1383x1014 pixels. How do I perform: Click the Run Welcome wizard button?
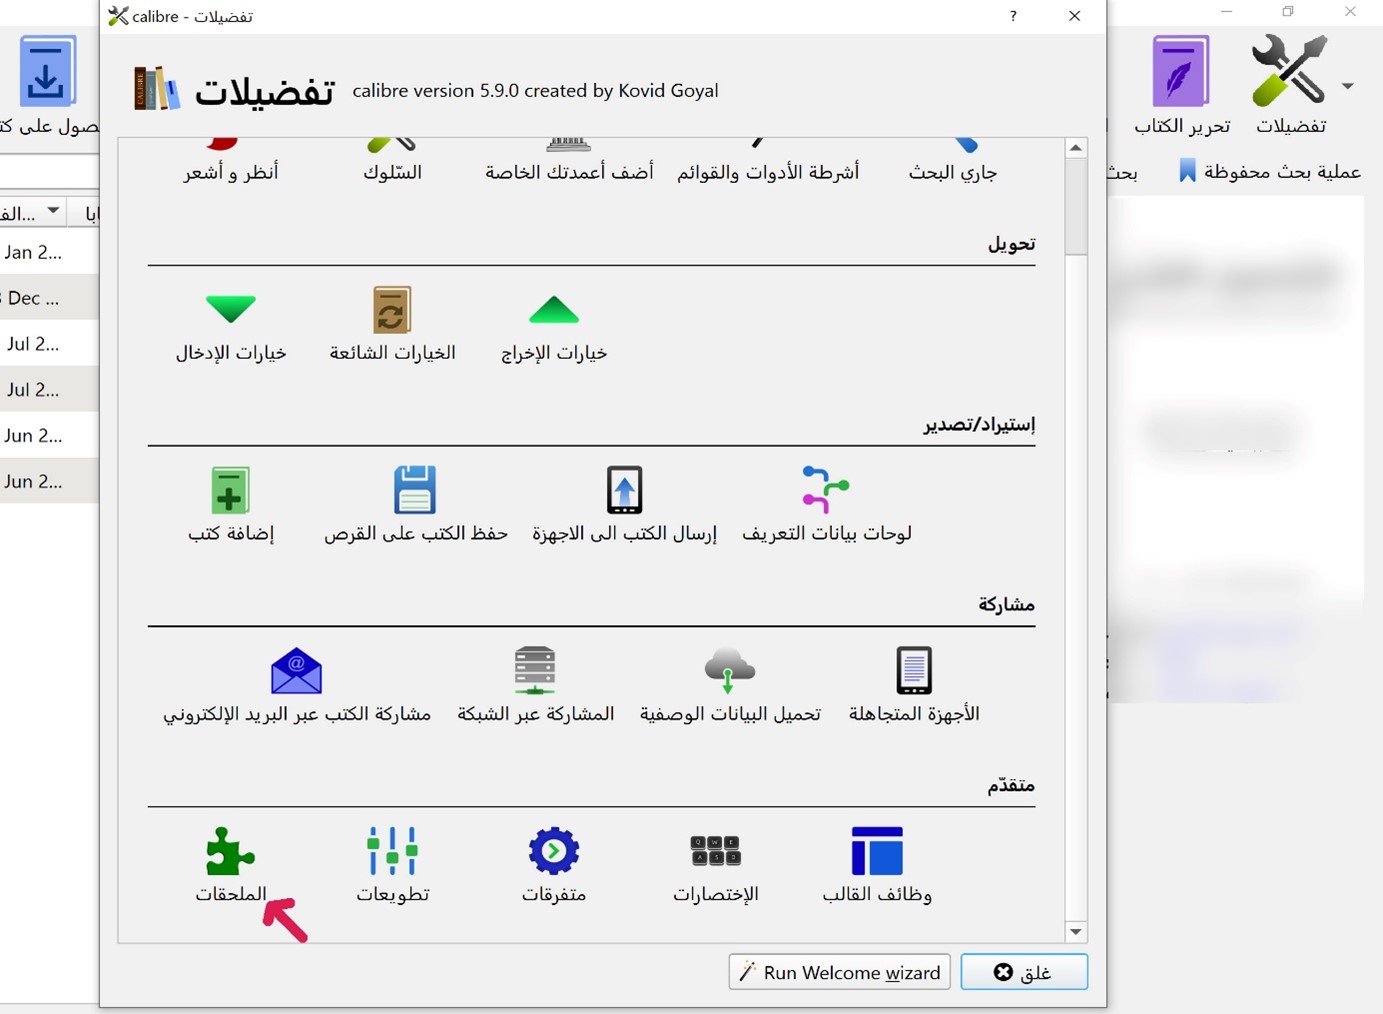click(x=839, y=972)
